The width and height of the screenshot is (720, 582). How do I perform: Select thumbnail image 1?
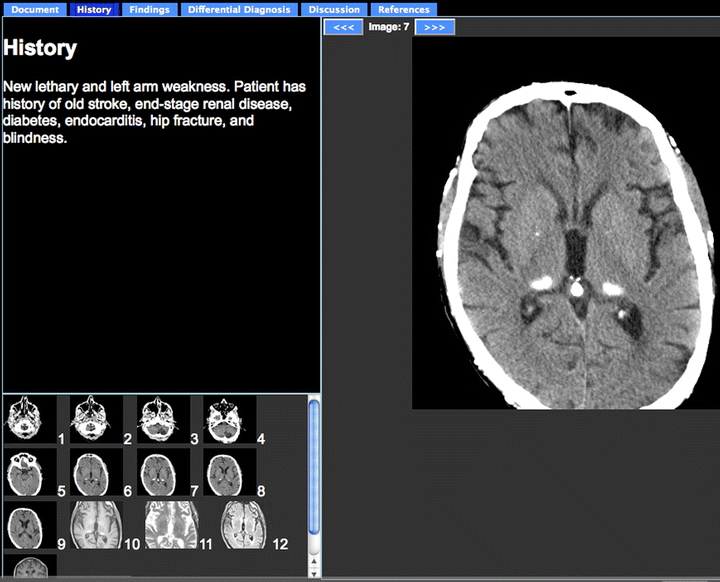(27, 420)
